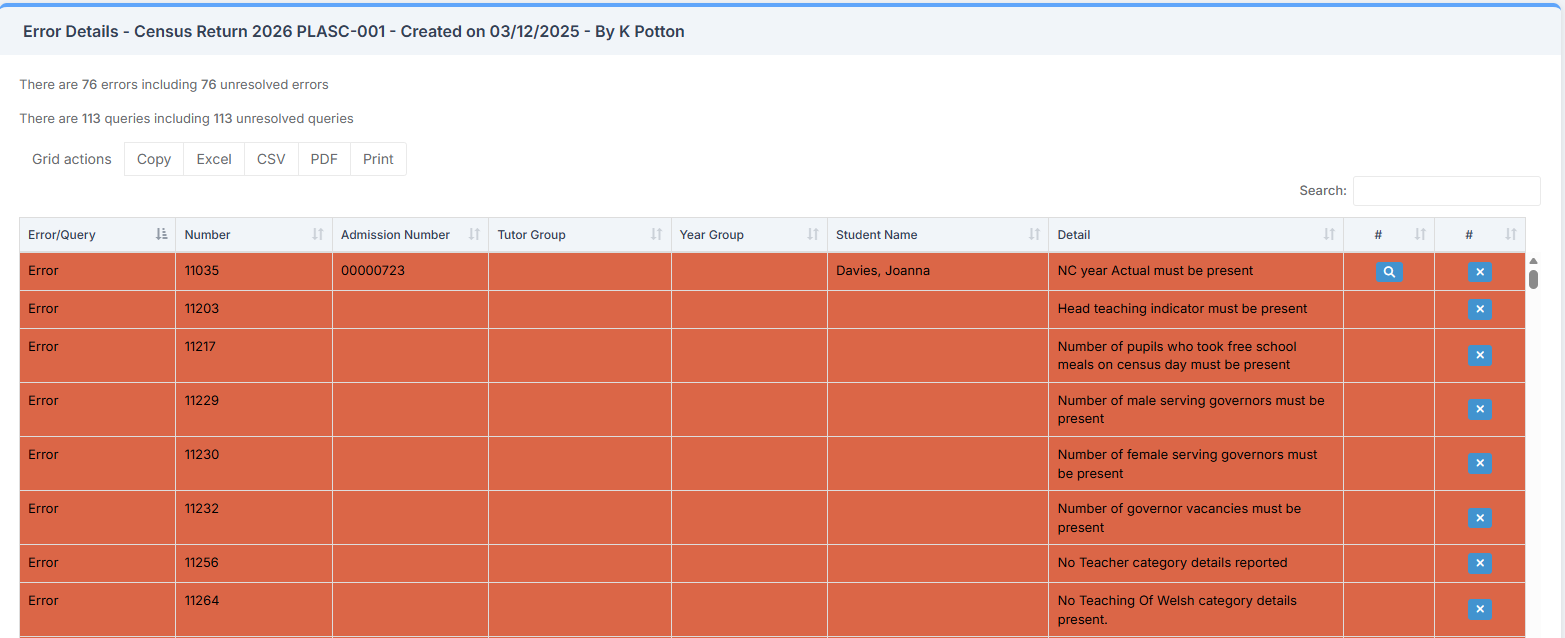Click X icon for female governors error

tap(1479, 463)
